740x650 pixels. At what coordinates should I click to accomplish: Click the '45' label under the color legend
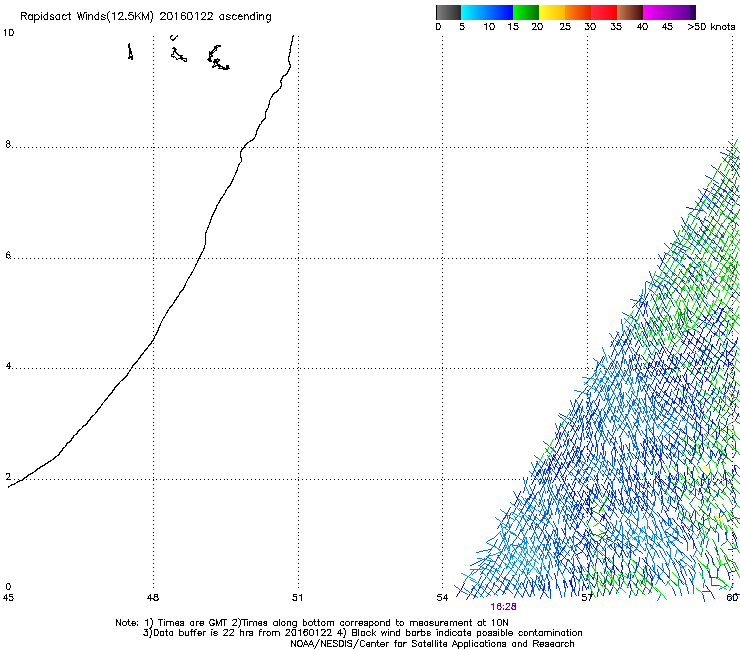(667, 27)
